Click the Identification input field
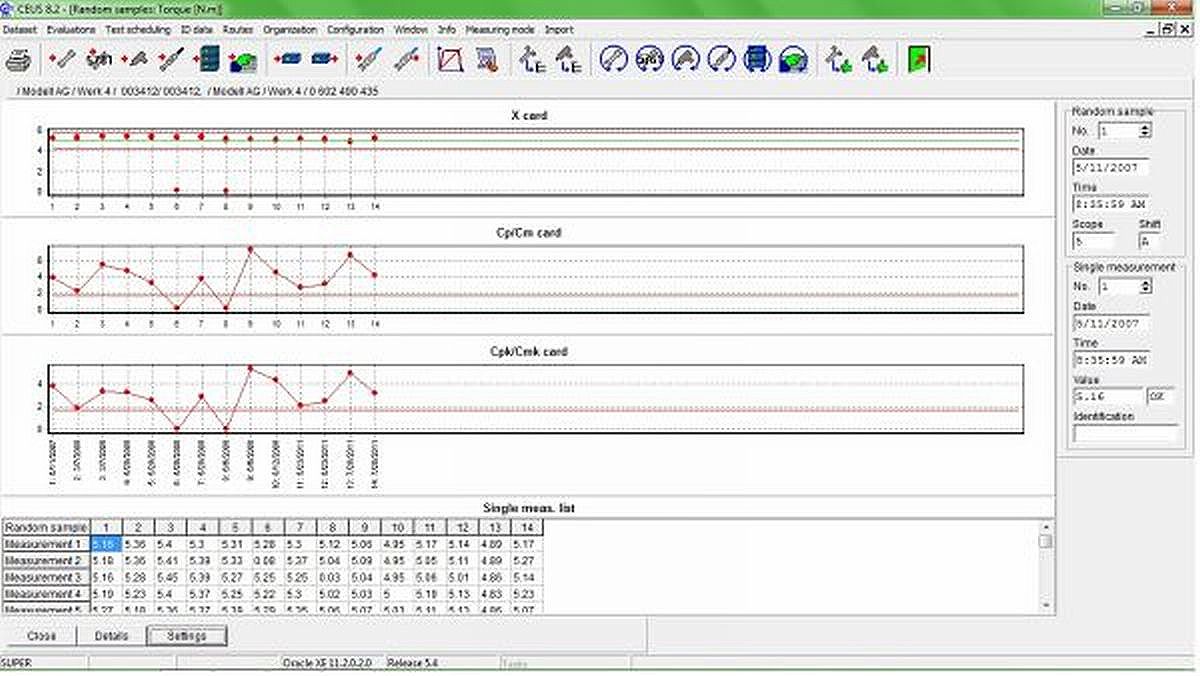The width and height of the screenshot is (1200, 676). pos(1126,434)
